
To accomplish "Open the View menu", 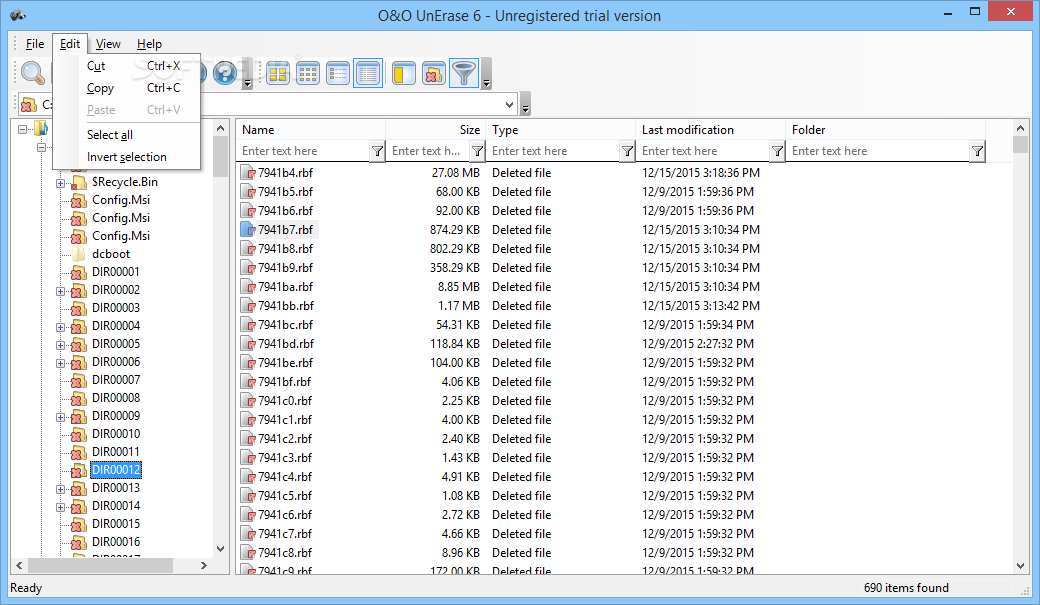I will (108, 44).
